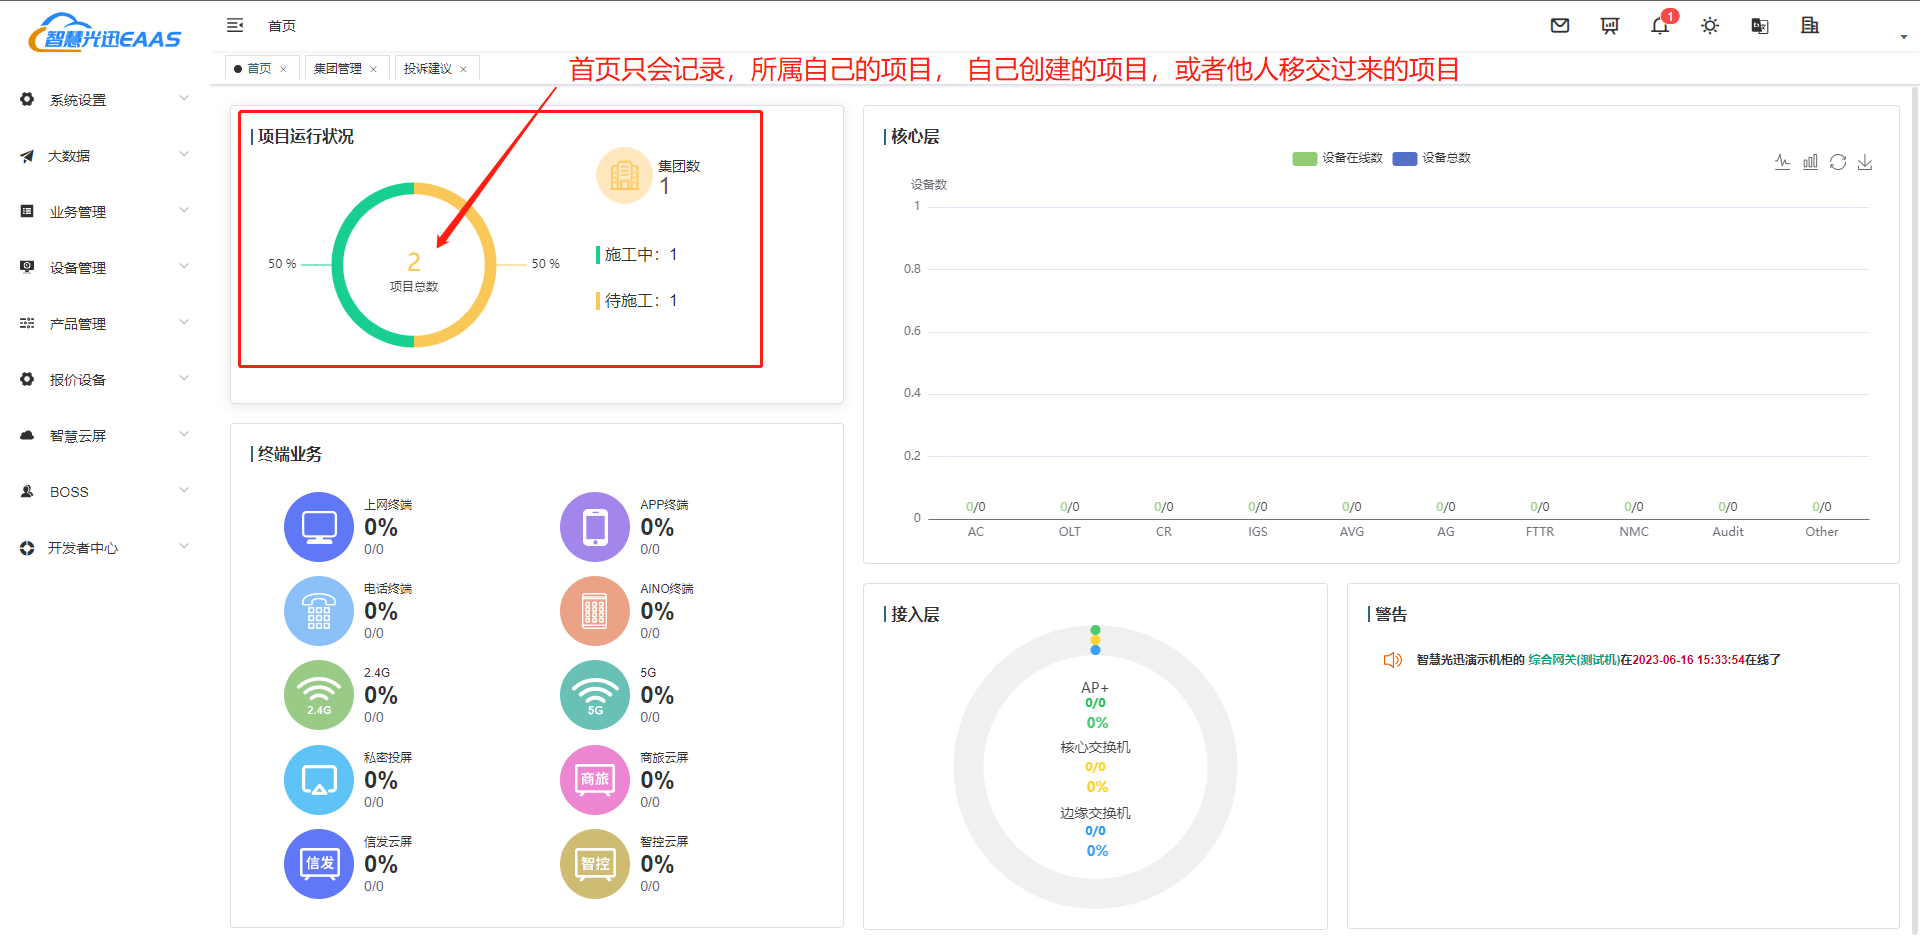This screenshot has height=942, width=1920.
Task: Open the user dropdown arrow at top right
Action: pos(1903,37)
